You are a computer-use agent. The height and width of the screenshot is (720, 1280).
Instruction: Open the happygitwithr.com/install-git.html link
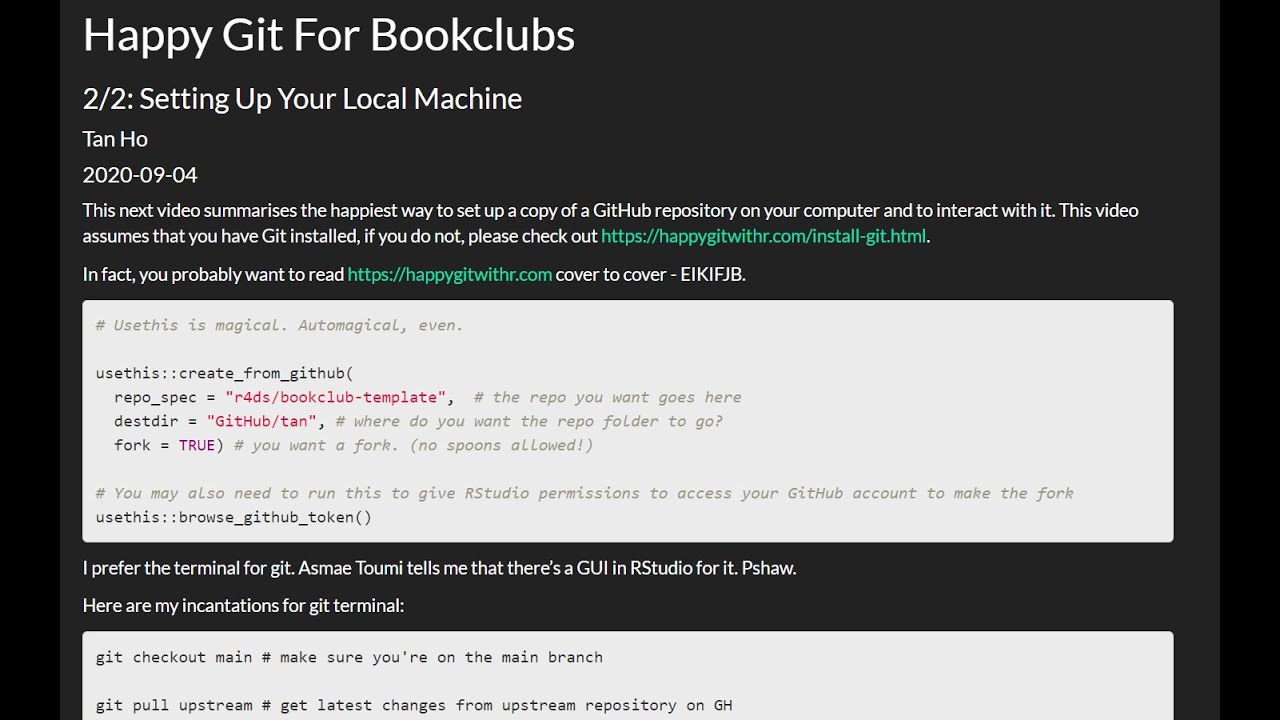click(763, 236)
